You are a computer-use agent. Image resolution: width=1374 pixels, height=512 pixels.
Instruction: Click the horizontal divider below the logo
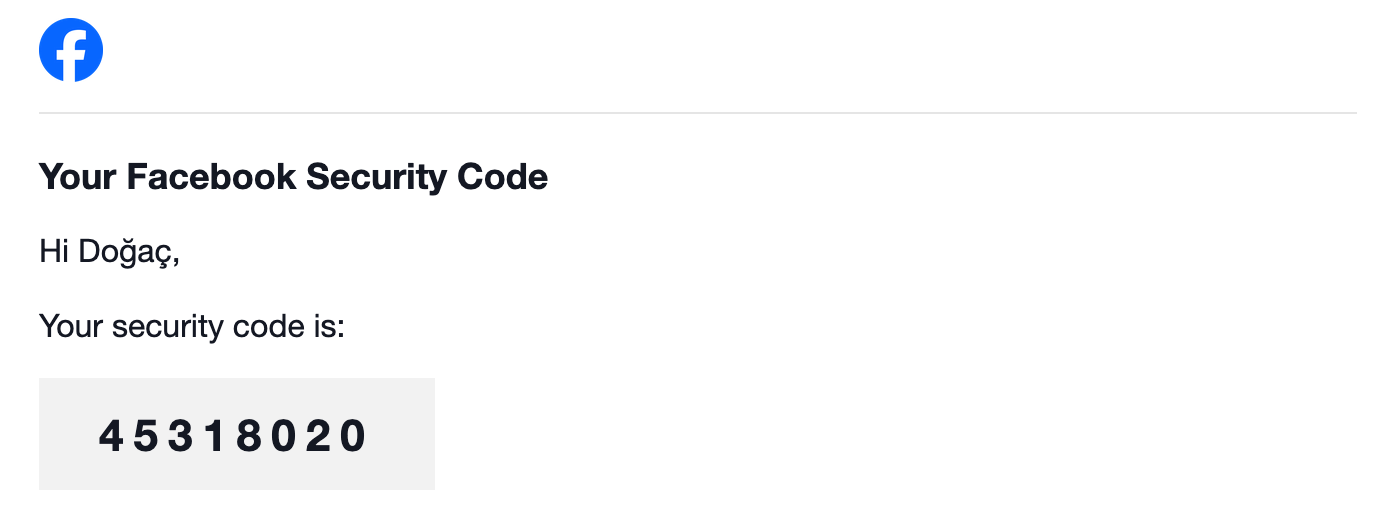(697, 113)
